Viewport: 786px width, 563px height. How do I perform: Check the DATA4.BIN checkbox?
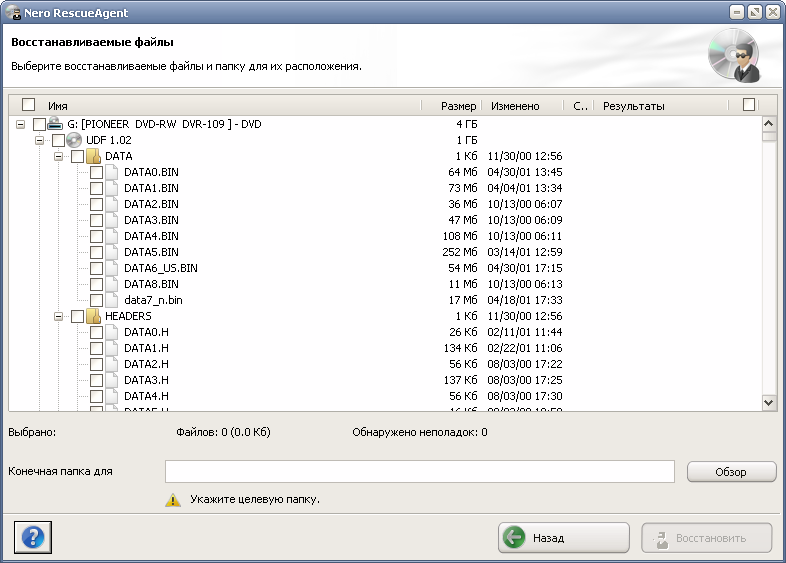(x=96, y=236)
